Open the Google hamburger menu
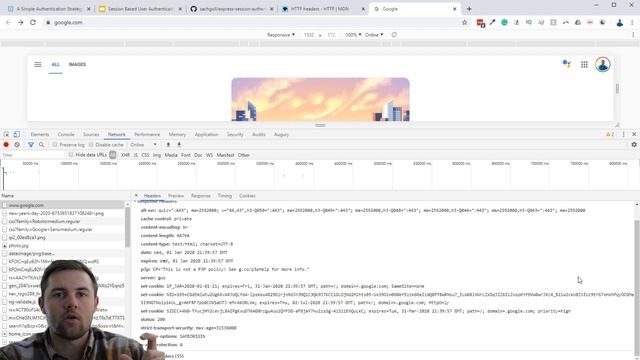Screen dimensions: 640x360 38,64
